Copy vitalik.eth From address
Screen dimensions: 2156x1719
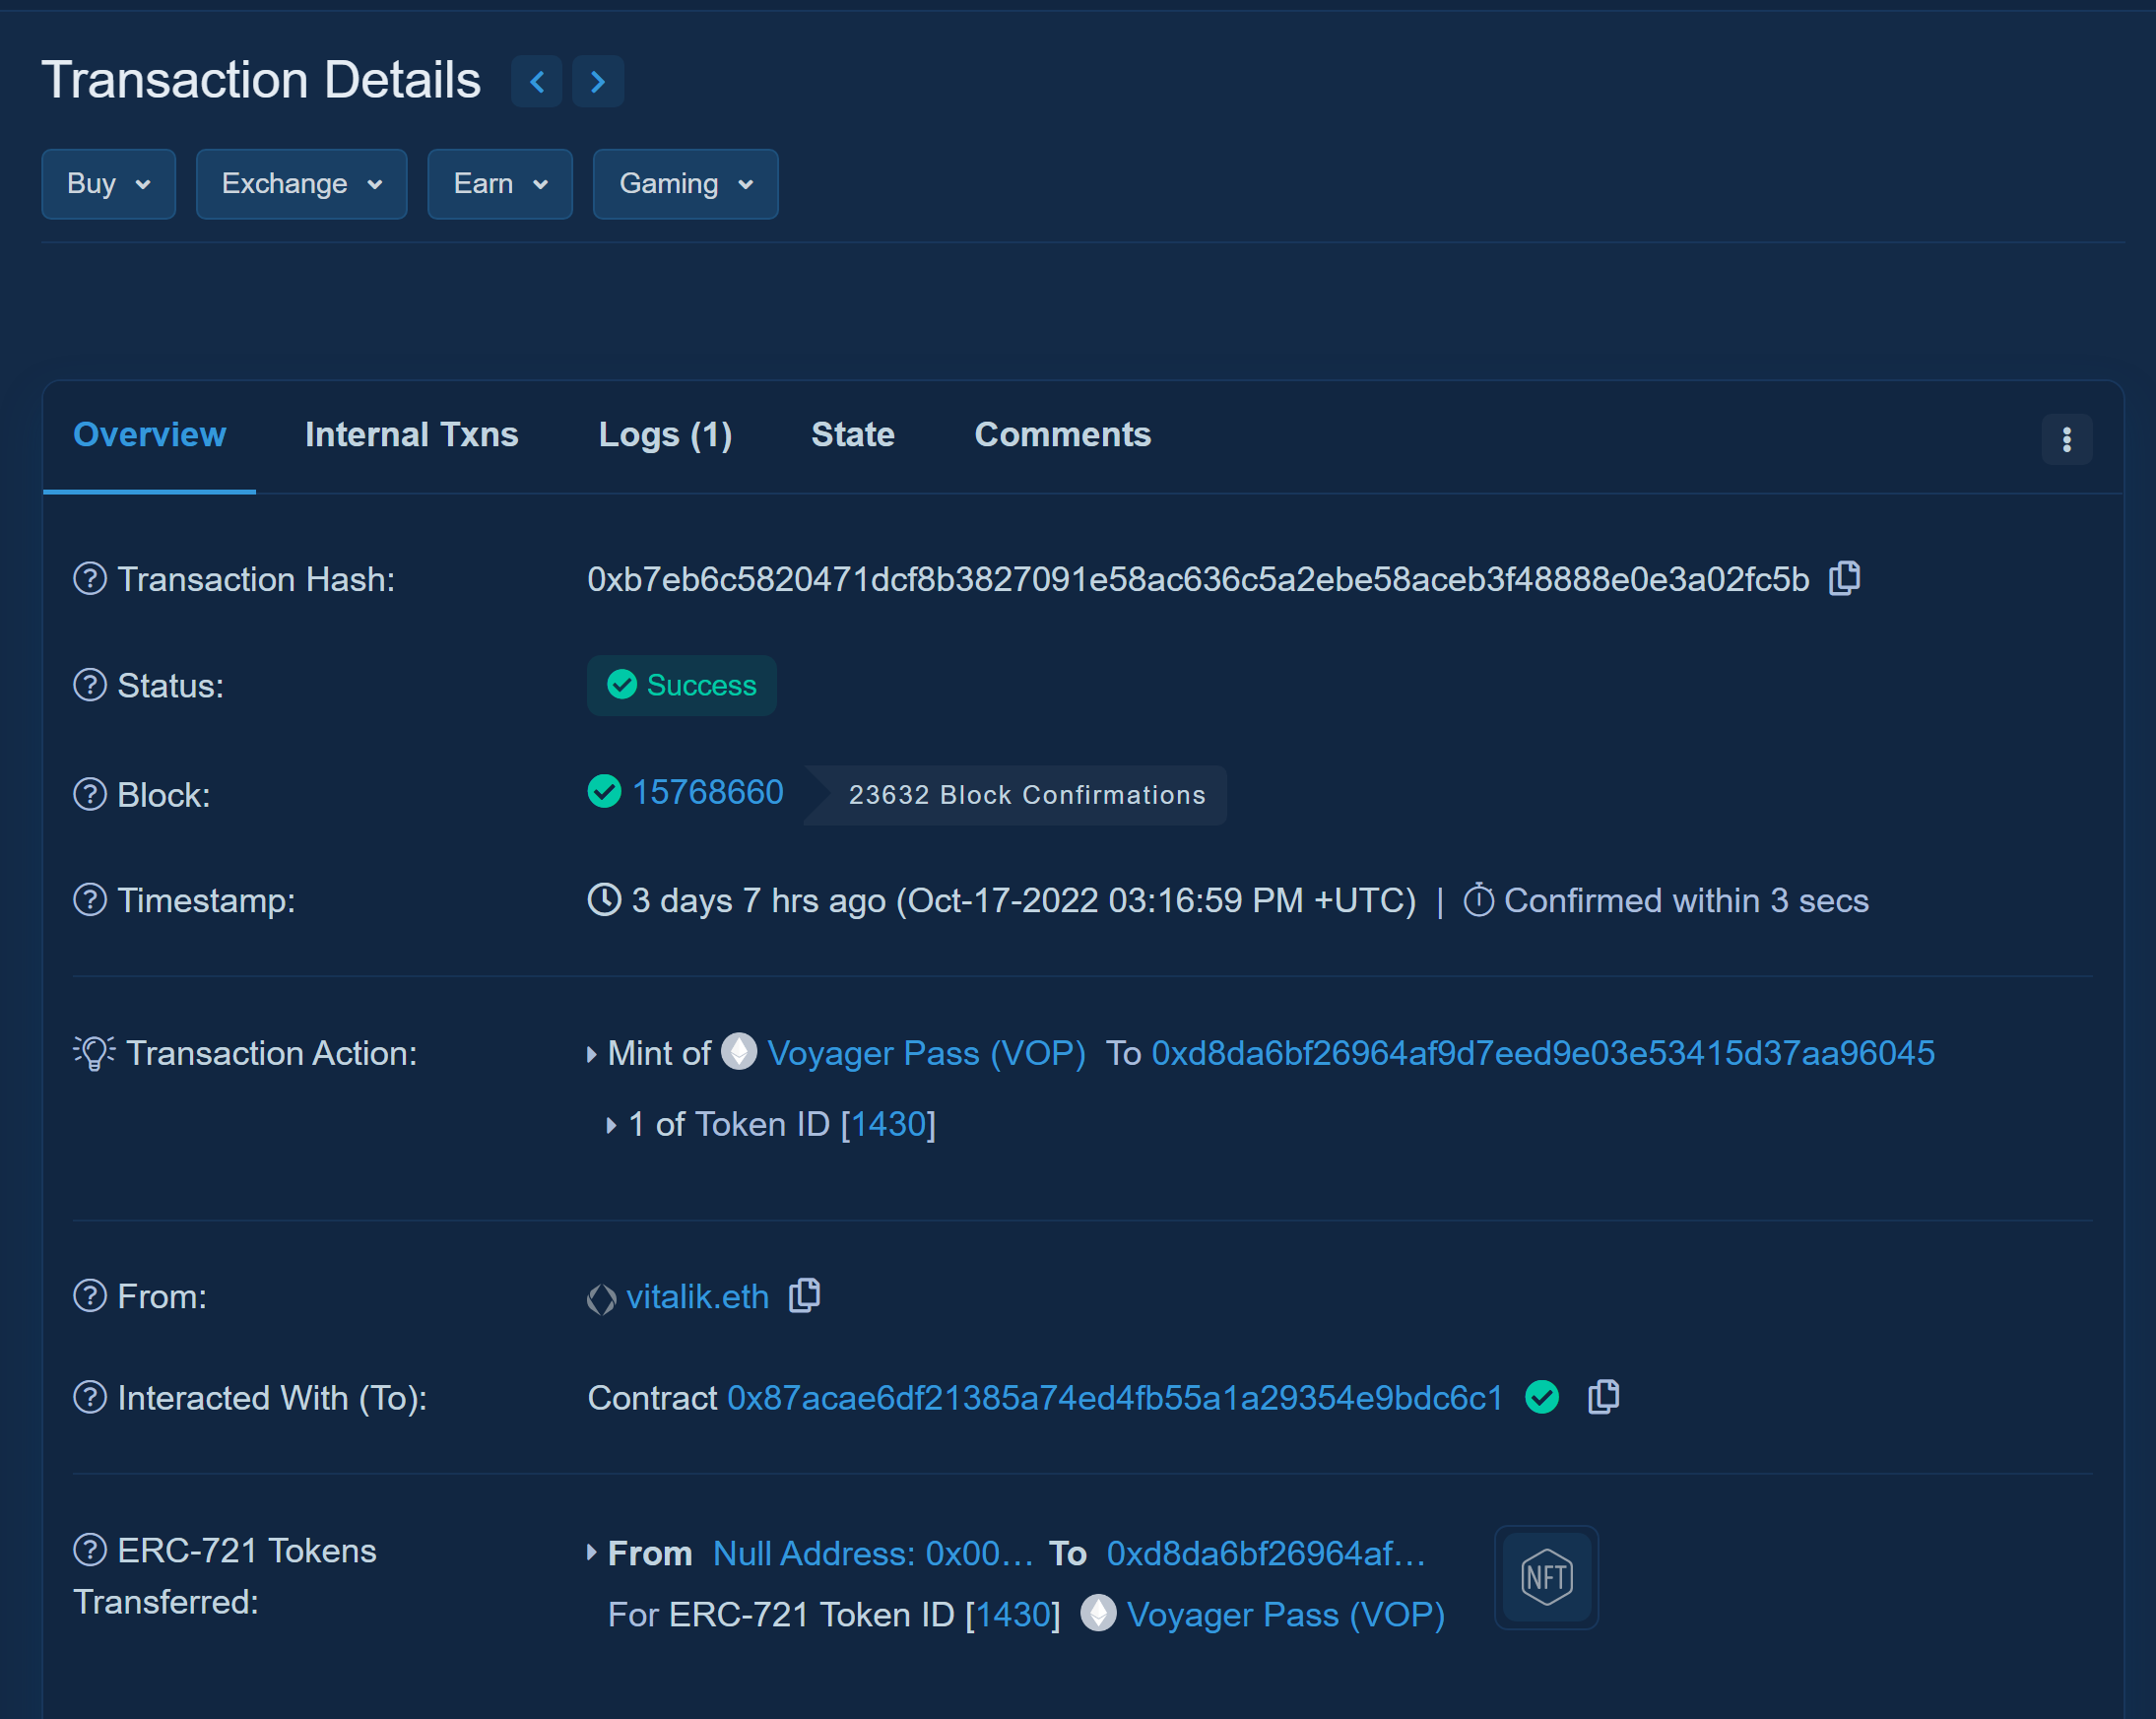click(x=805, y=1295)
